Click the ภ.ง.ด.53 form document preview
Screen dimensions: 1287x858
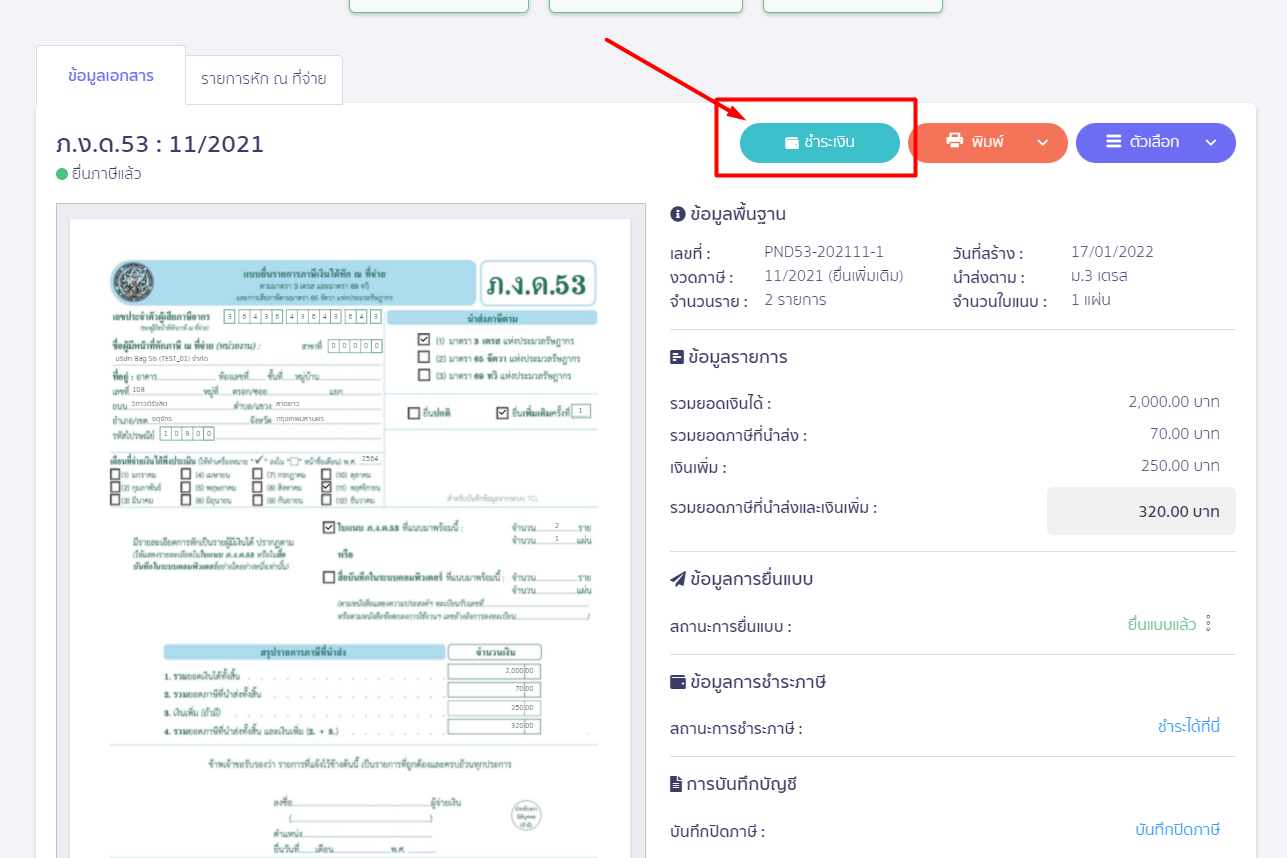350,530
